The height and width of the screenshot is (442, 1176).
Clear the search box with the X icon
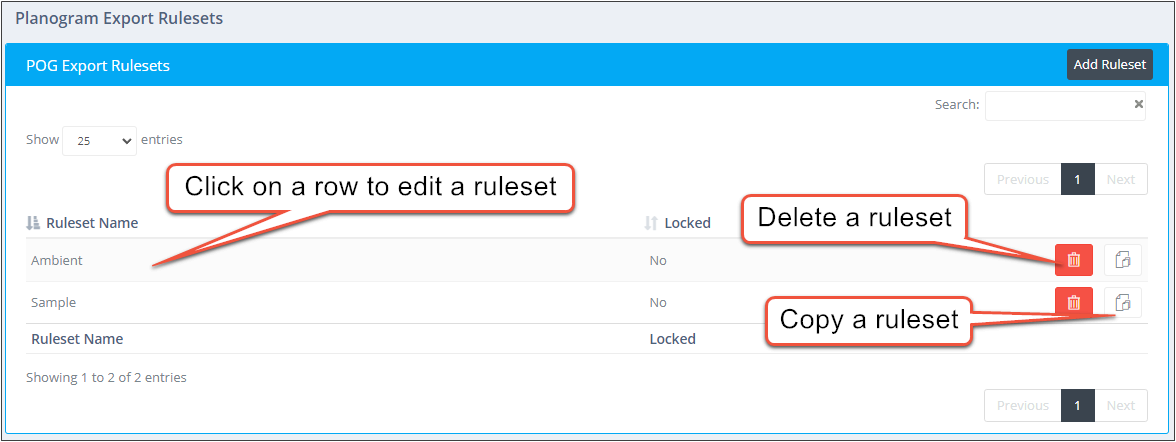click(x=1138, y=104)
